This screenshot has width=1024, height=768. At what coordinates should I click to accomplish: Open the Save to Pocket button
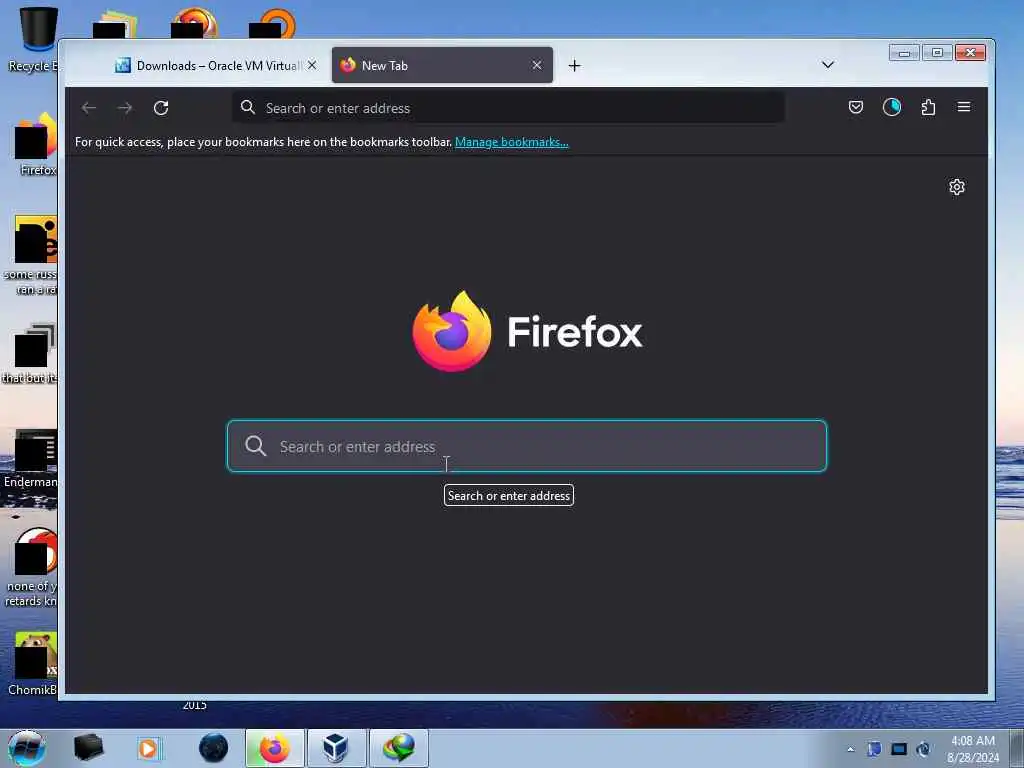856,107
